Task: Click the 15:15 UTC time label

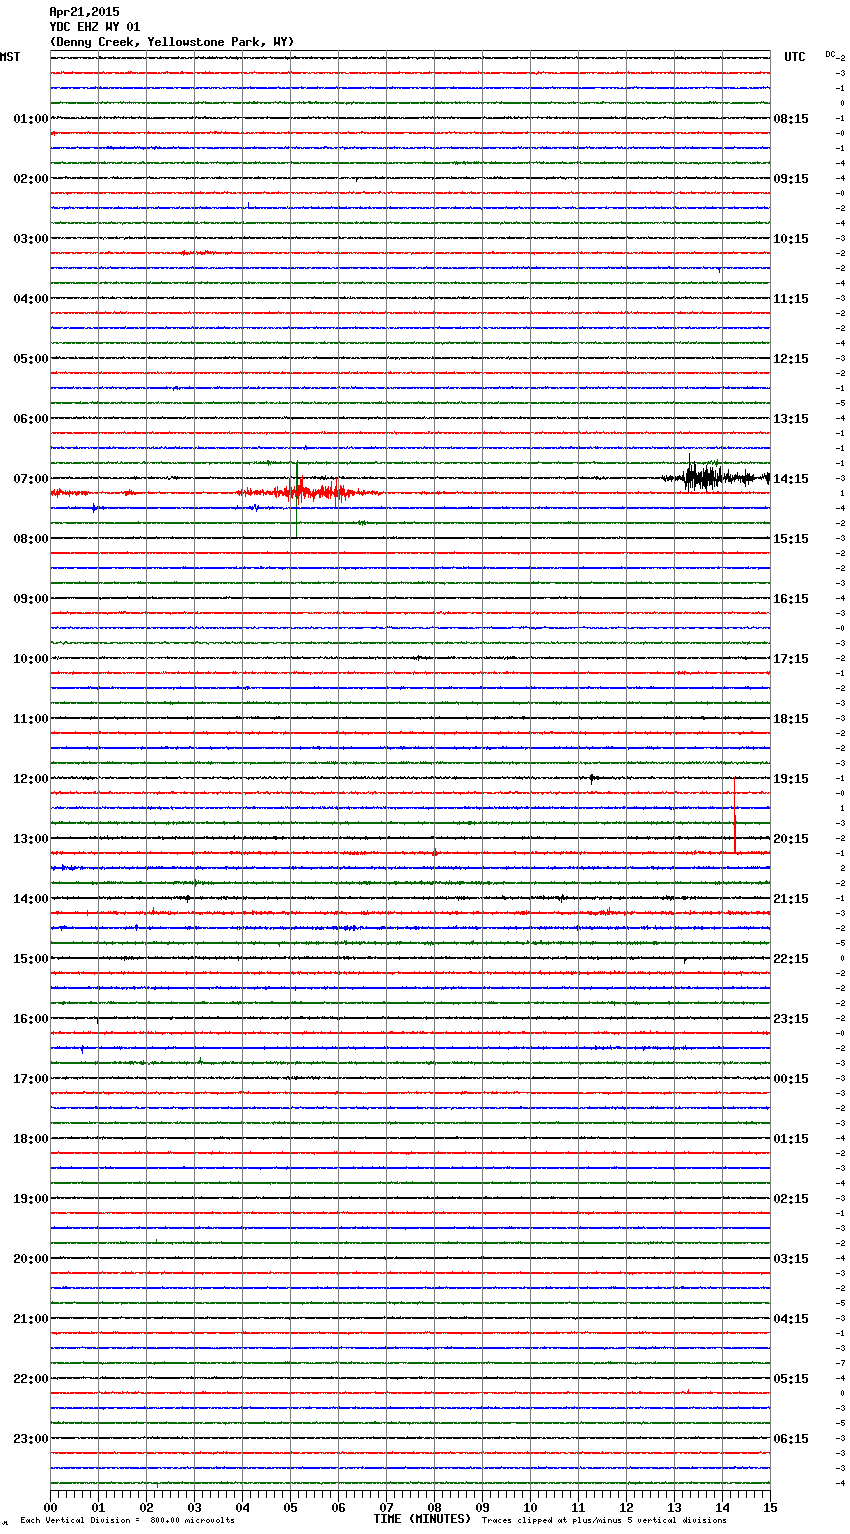Action: point(791,539)
